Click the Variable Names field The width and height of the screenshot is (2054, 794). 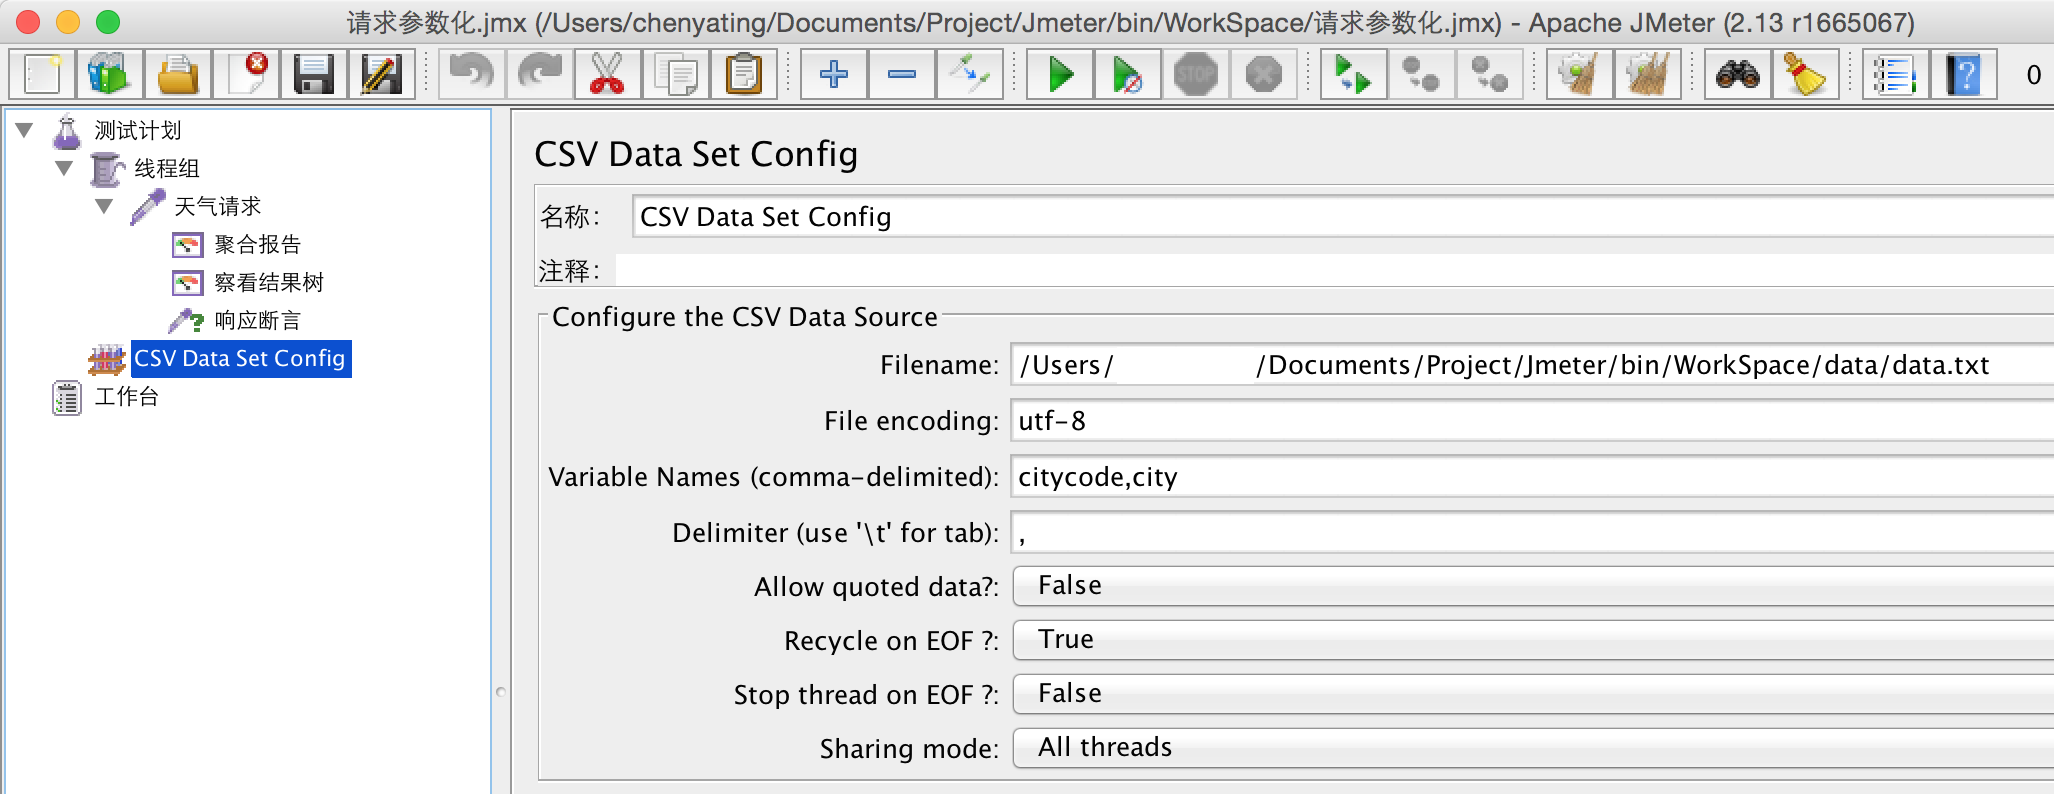point(1532,477)
